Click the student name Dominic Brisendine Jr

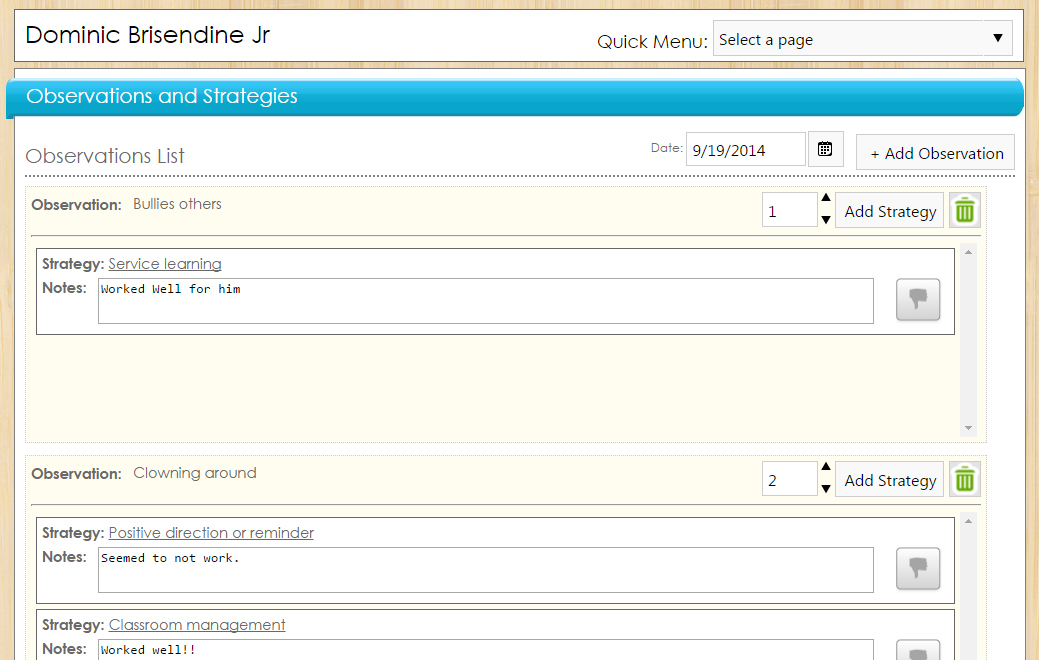[148, 35]
